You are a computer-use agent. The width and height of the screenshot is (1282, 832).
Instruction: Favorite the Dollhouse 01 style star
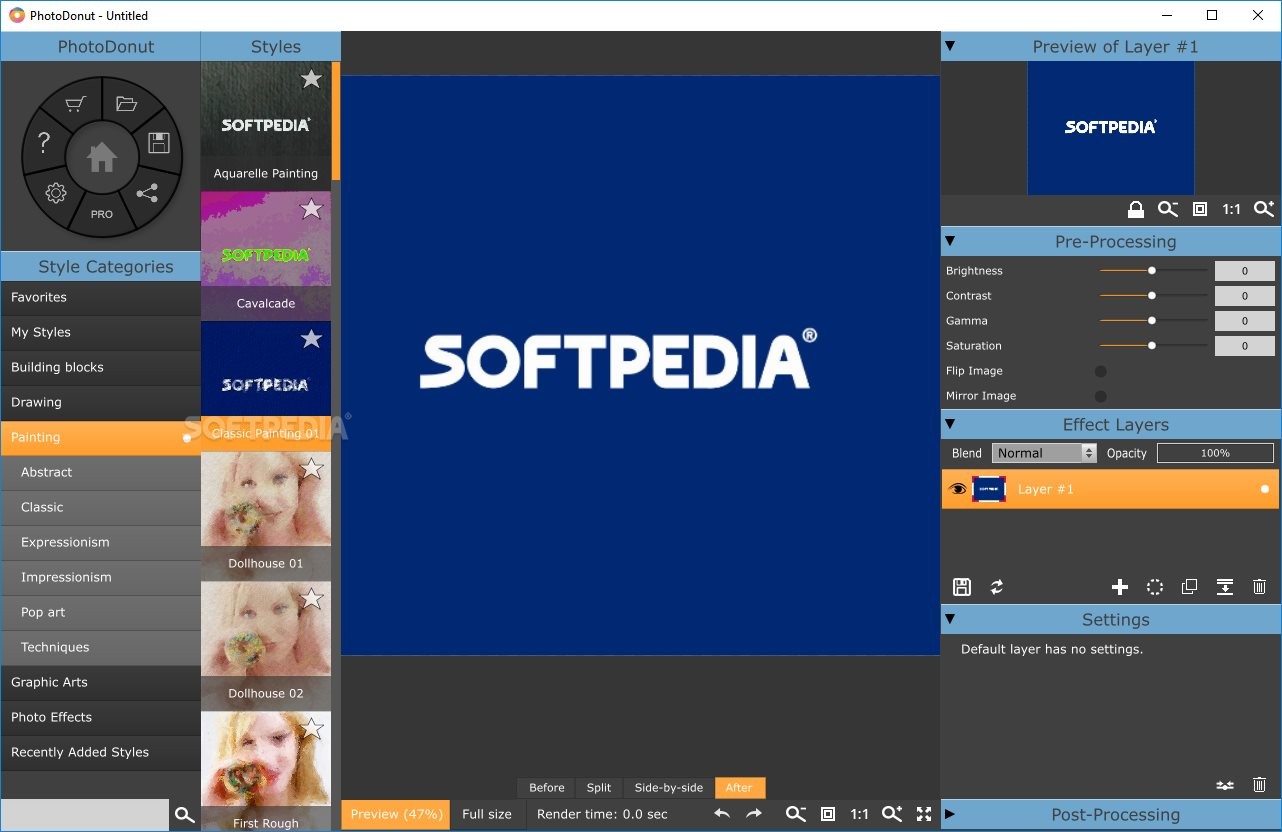tap(312, 468)
